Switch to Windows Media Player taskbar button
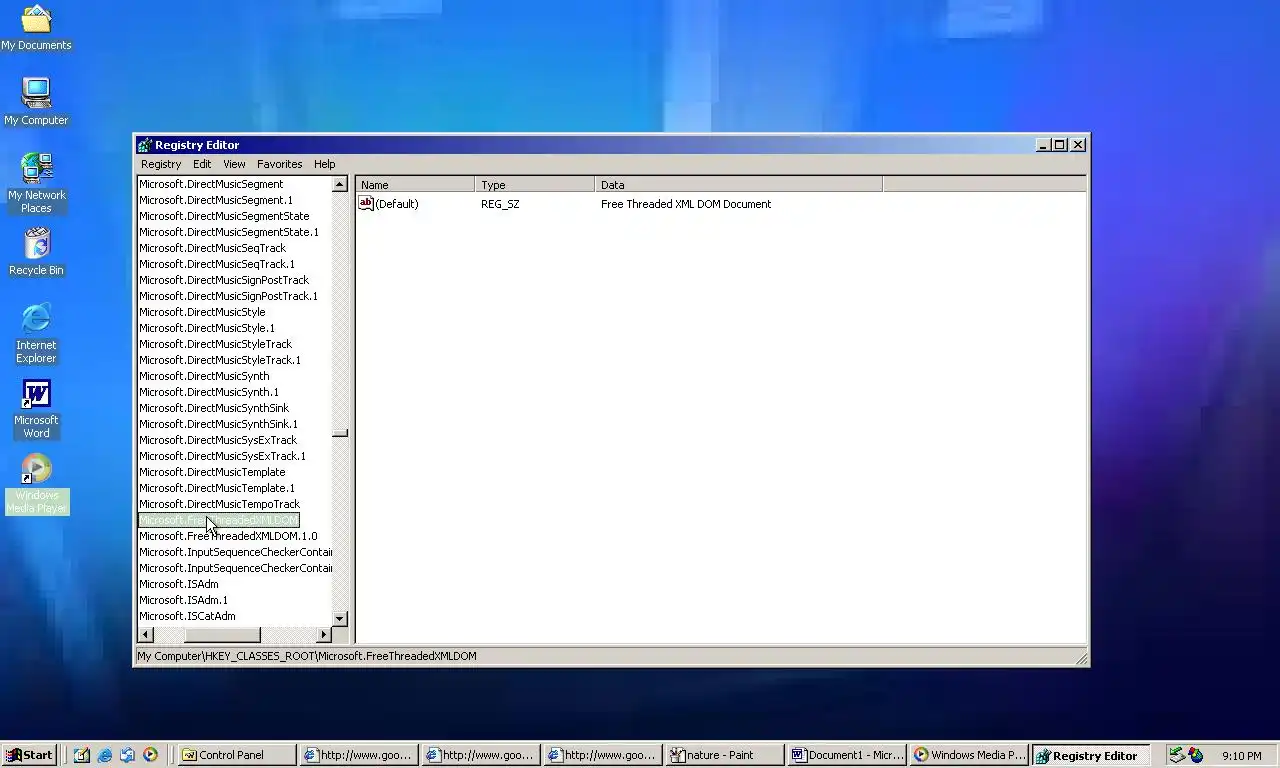 [x=969, y=755]
